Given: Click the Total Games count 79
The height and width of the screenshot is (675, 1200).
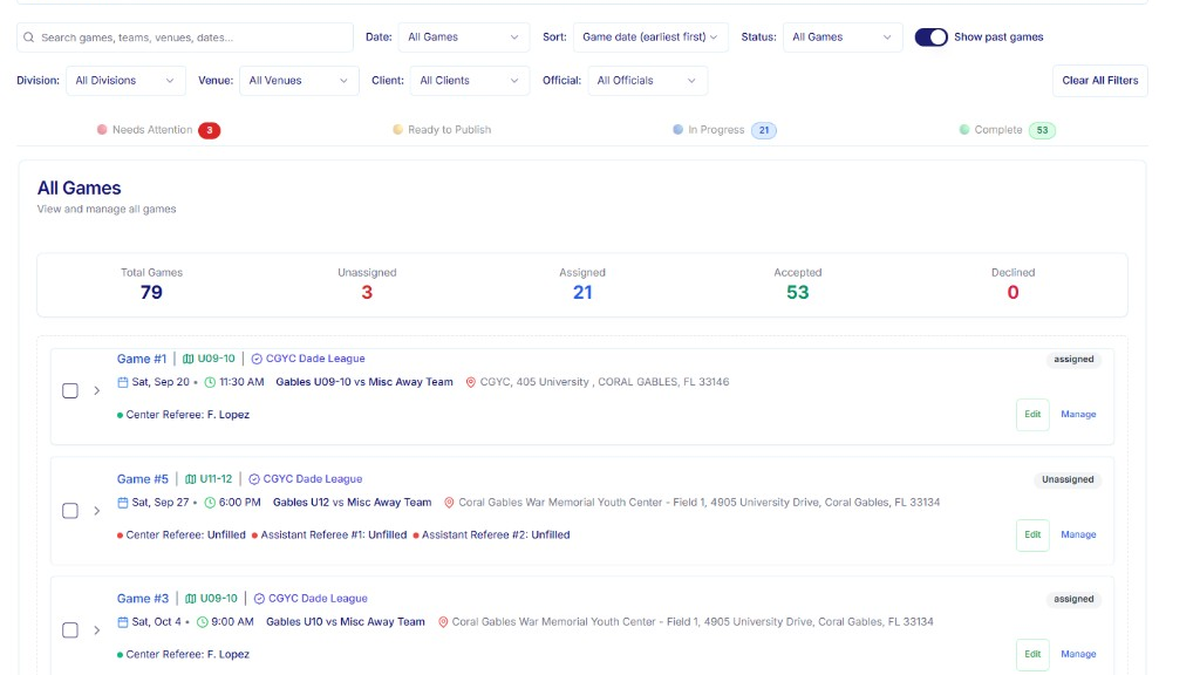Looking at the screenshot, I should [x=152, y=293].
